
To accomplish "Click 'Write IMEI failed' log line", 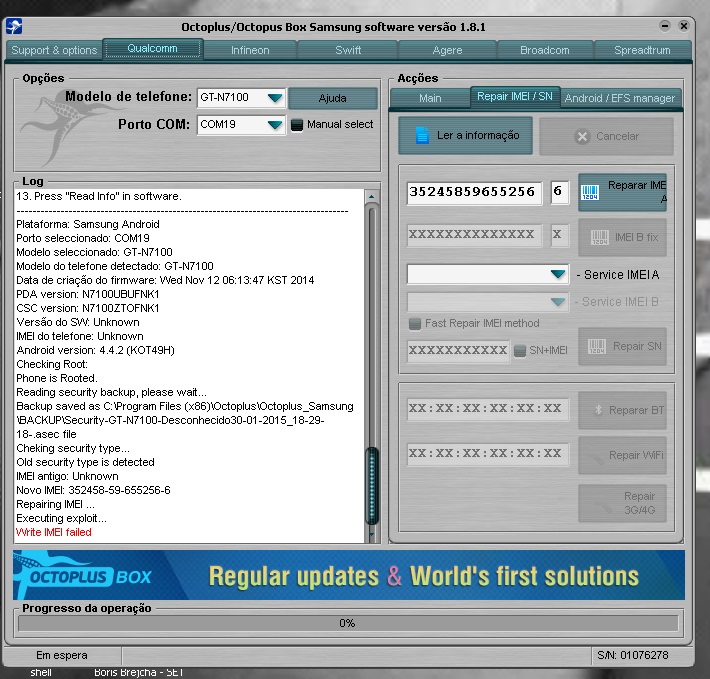I will click(54, 532).
